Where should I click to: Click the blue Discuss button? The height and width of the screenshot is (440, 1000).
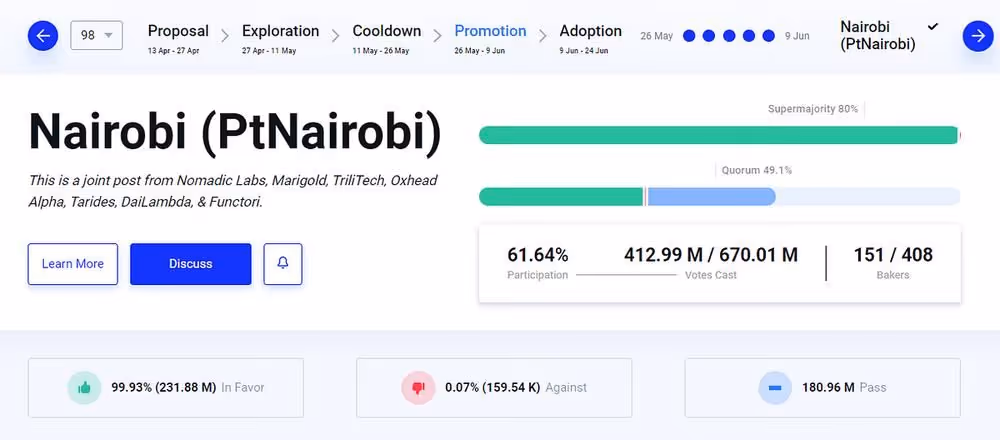190,264
